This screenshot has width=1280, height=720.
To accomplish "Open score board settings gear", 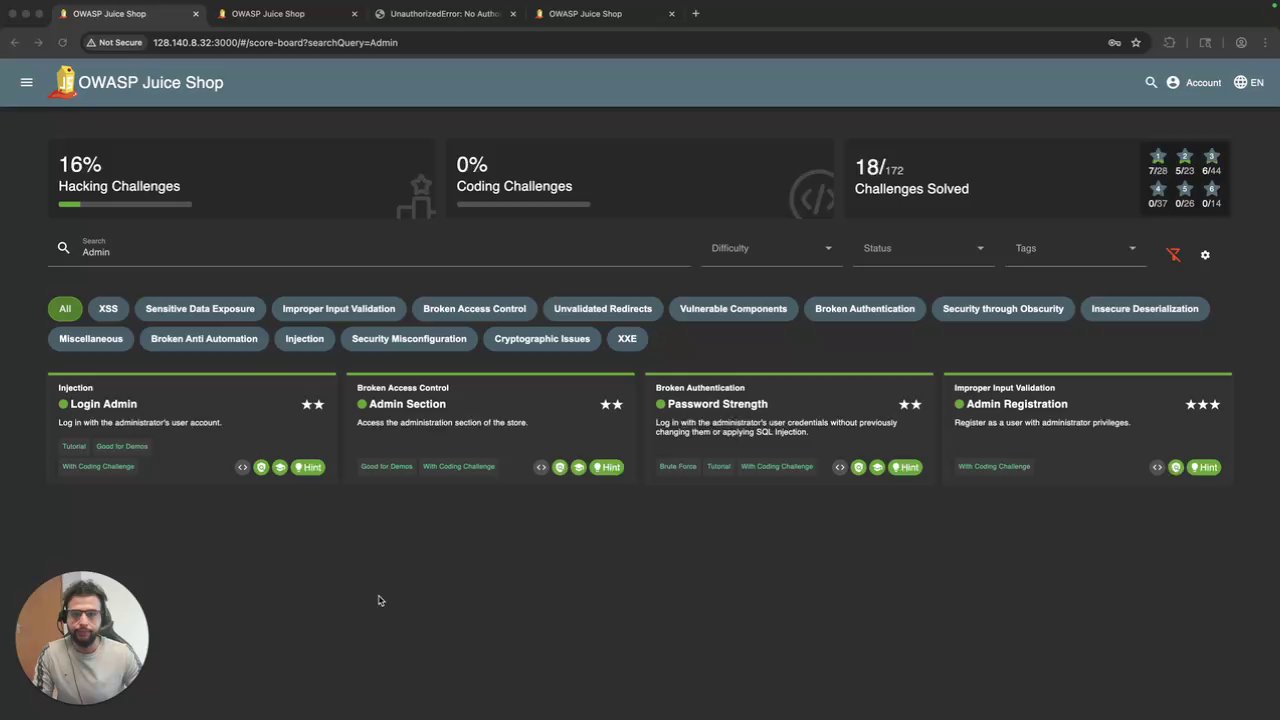I will point(1205,255).
